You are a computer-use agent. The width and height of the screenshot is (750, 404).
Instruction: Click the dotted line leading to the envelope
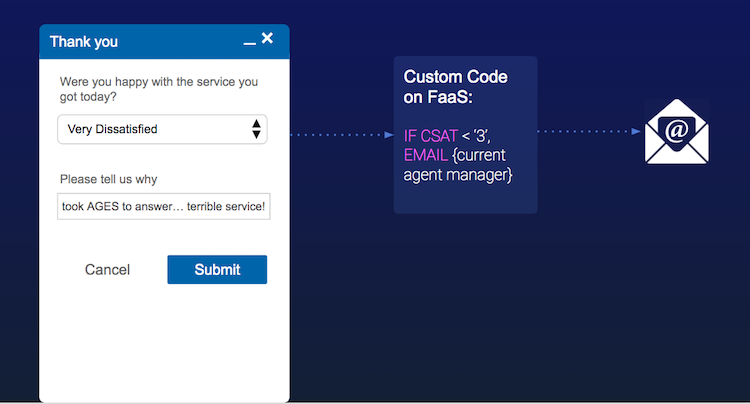point(585,131)
